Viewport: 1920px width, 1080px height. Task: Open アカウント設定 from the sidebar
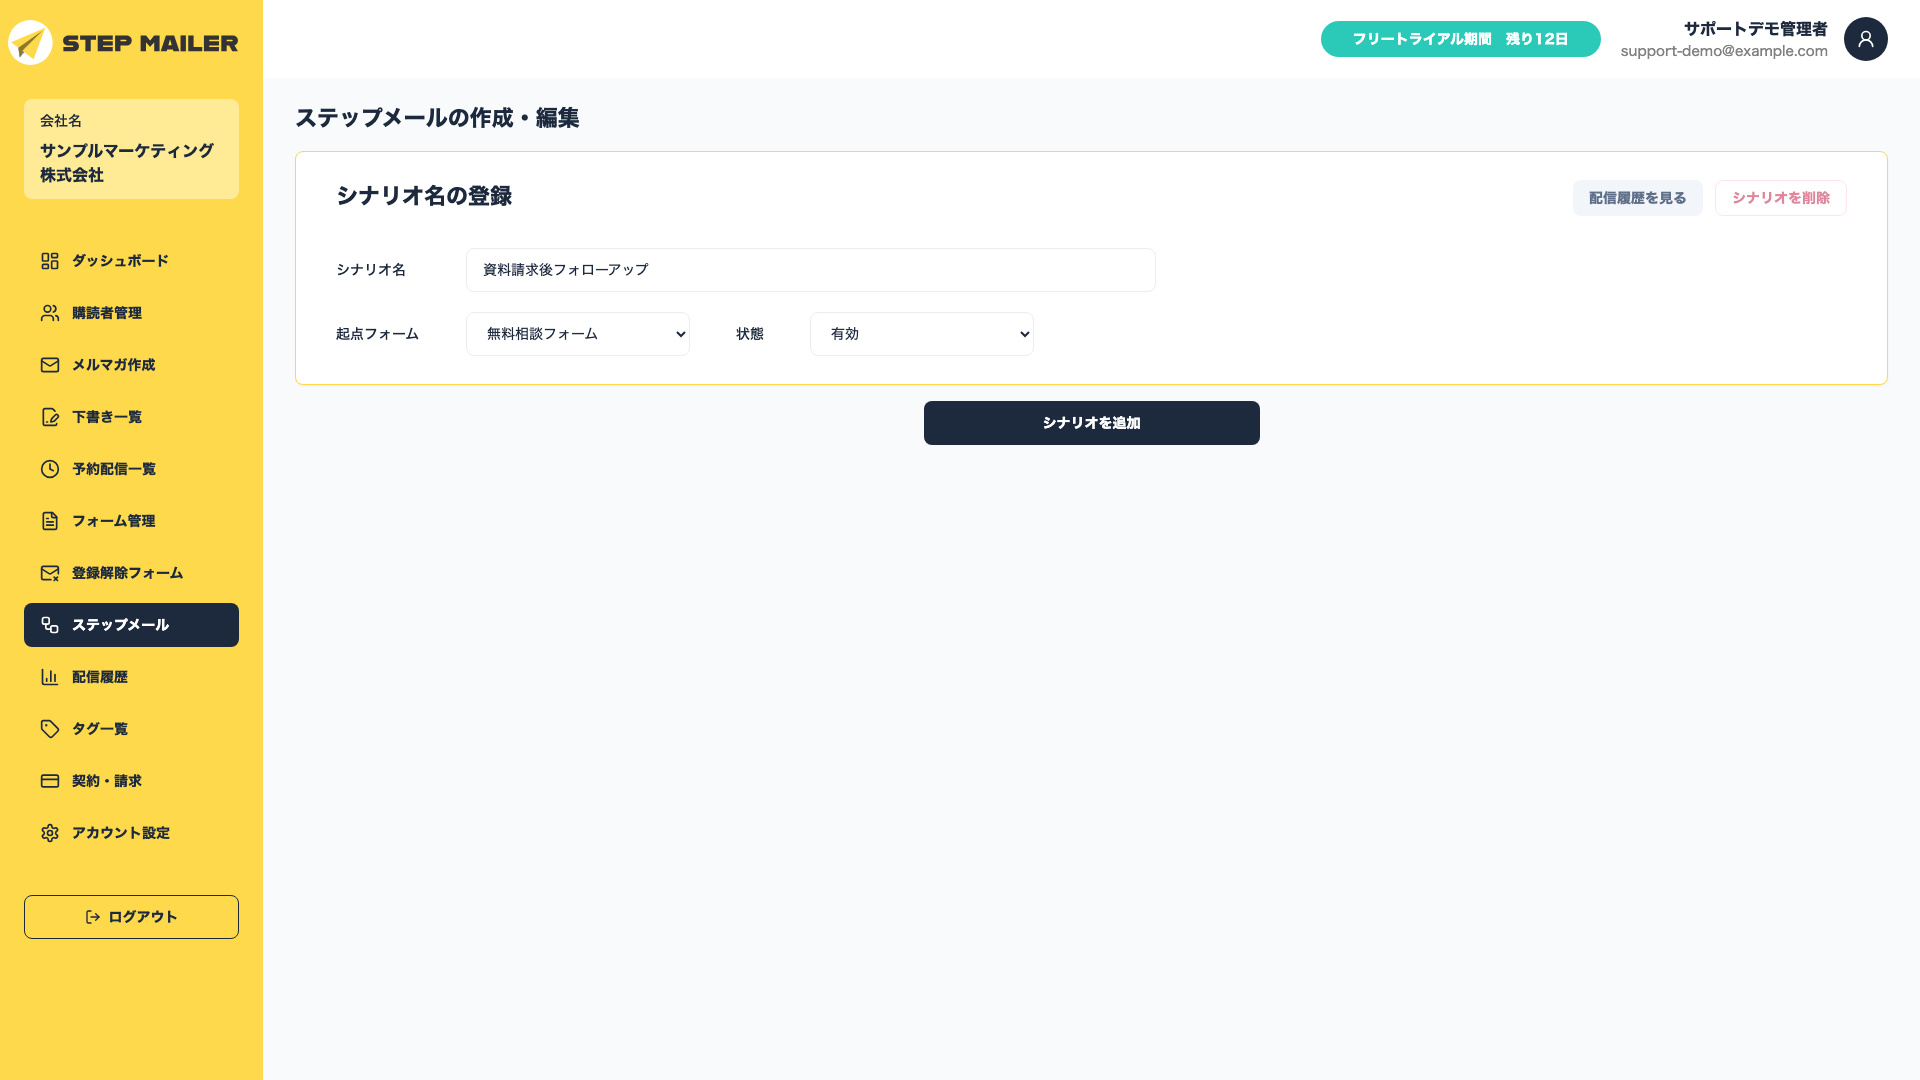131,833
